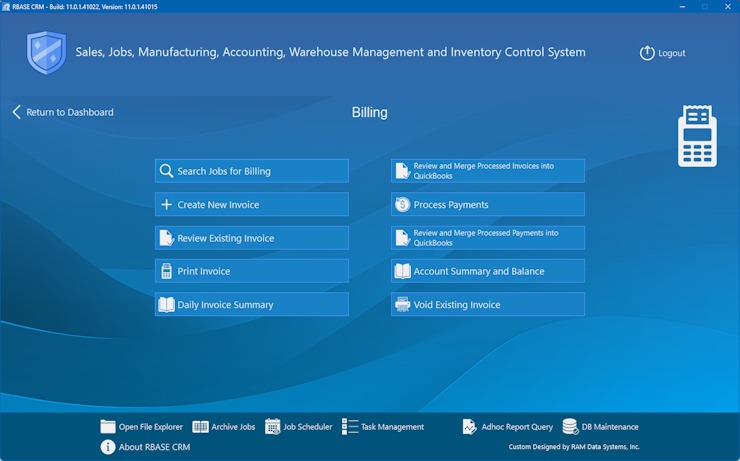Viewport: 740px width, 461px height.
Task: Select Create New Invoice
Action: [252, 204]
